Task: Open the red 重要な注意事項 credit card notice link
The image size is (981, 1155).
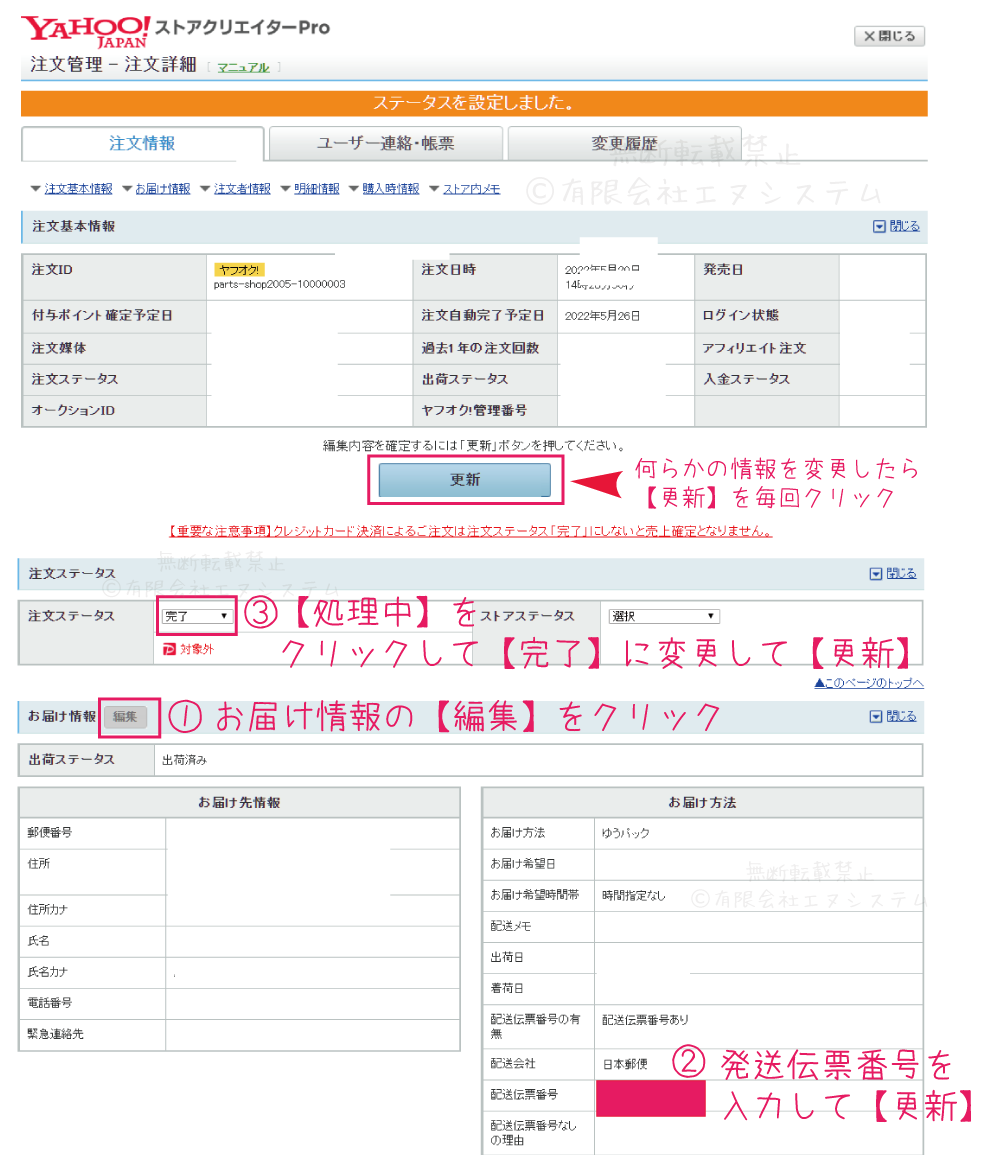Action: [x=471, y=531]
